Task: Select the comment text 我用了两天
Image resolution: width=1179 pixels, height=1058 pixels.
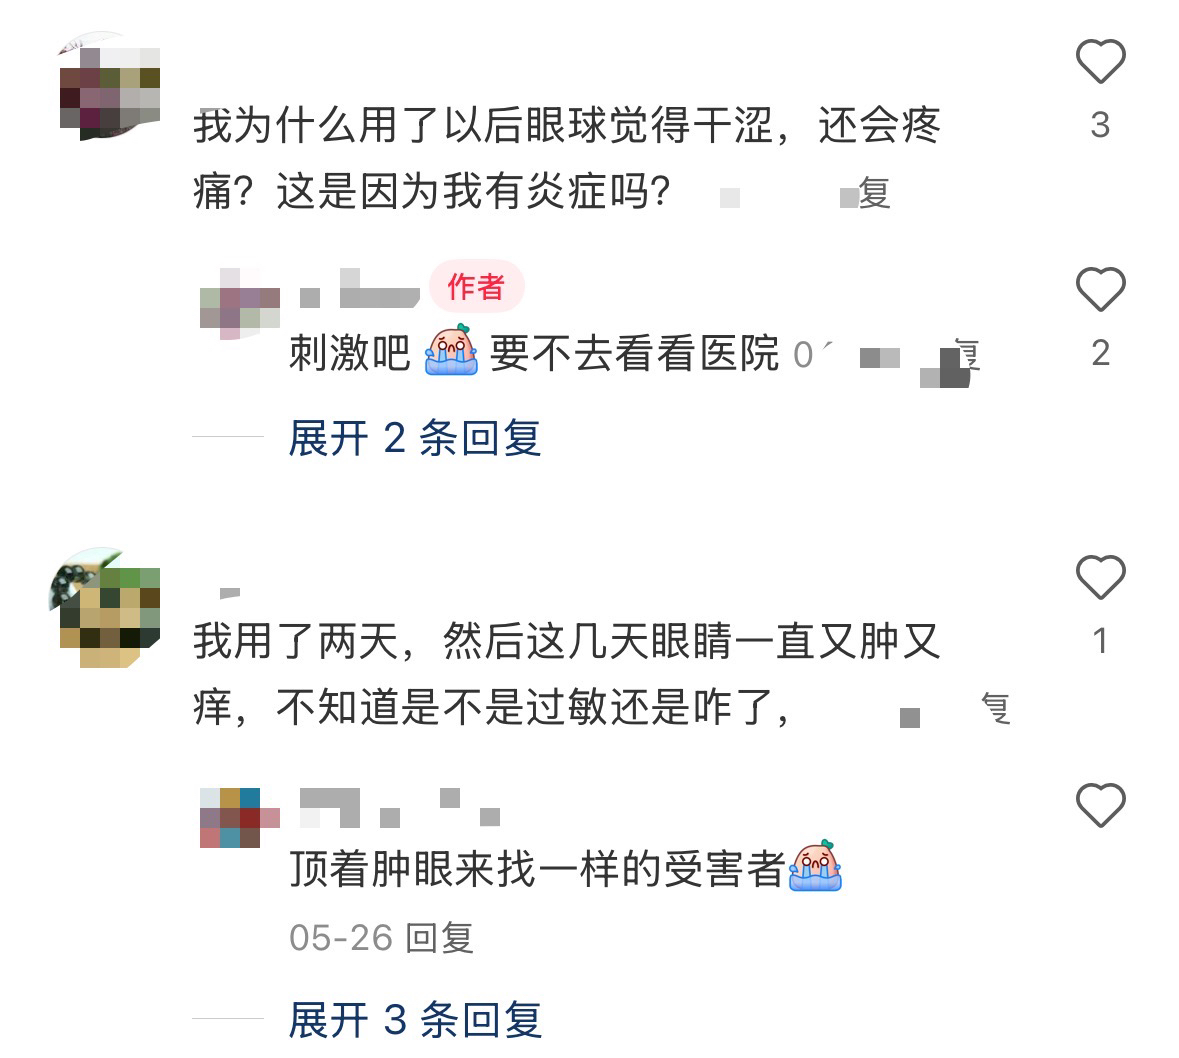Action: pos(296,642)
